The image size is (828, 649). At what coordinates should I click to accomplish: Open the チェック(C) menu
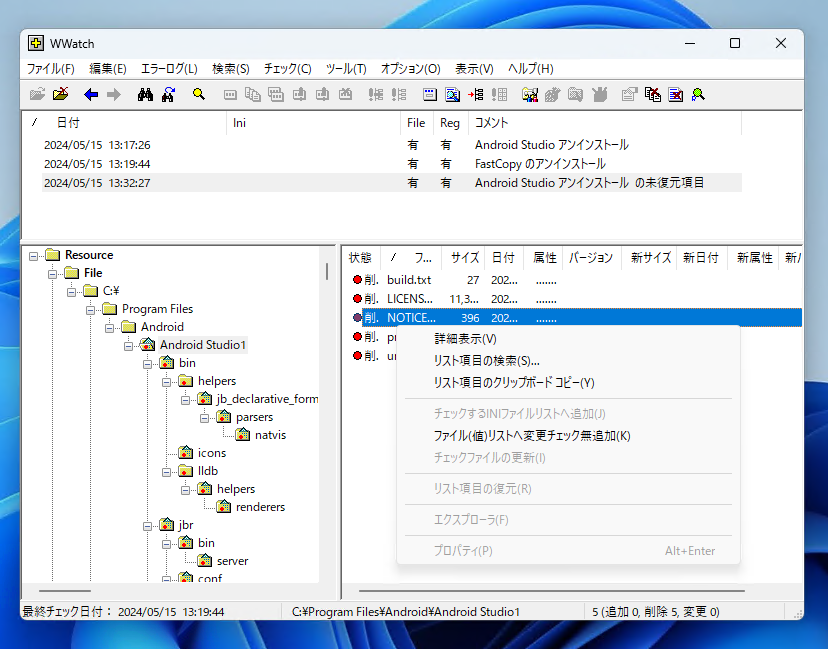coord(287,69)
